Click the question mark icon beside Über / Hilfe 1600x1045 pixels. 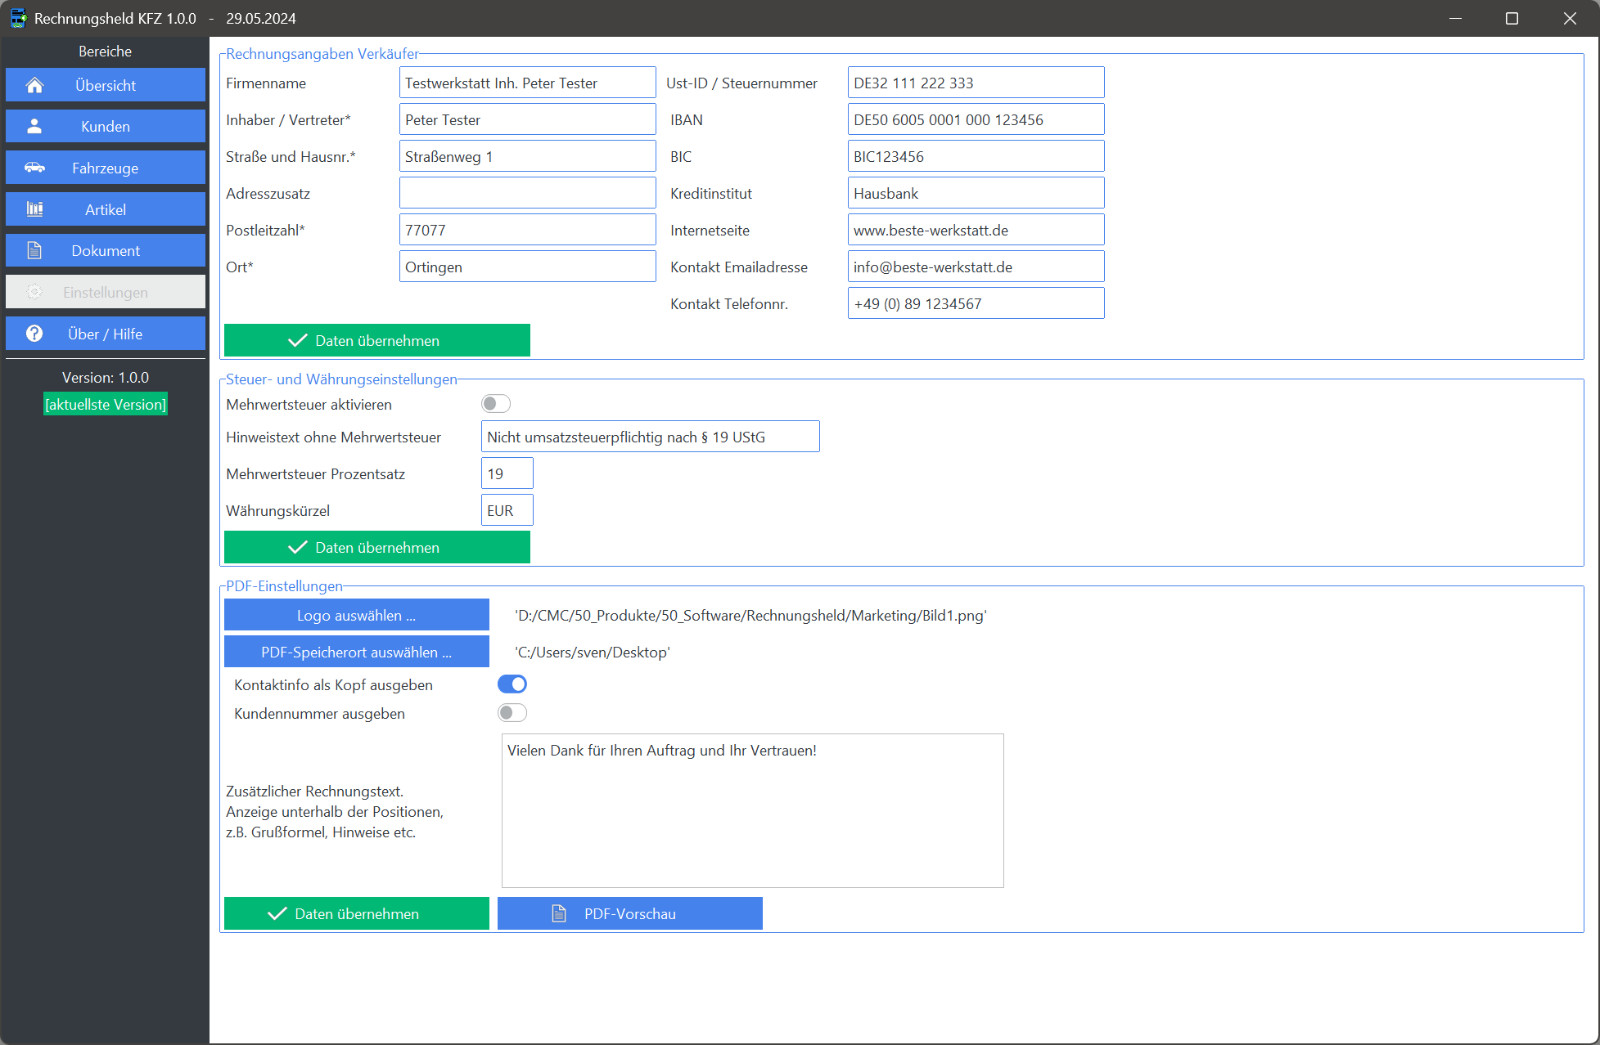pos(34,334)
